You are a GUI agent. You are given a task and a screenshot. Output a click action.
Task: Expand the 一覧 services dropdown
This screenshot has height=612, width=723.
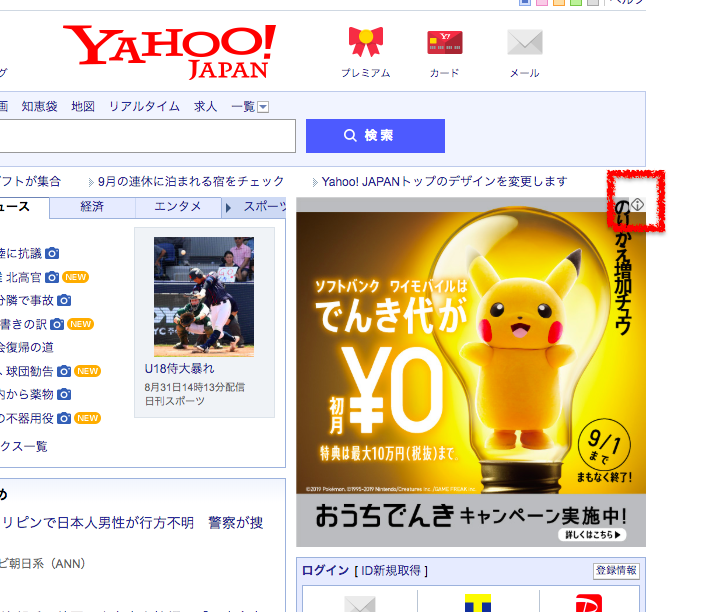click(263, 107)
